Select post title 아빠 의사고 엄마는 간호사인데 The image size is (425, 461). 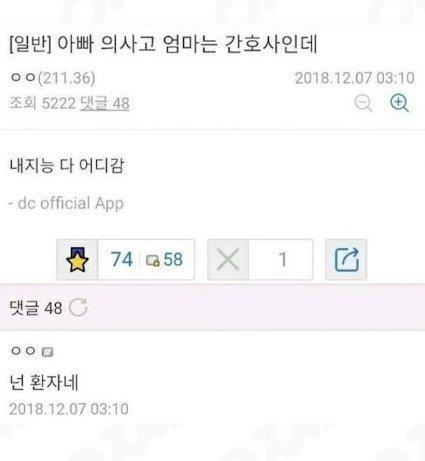coord(187,44)
